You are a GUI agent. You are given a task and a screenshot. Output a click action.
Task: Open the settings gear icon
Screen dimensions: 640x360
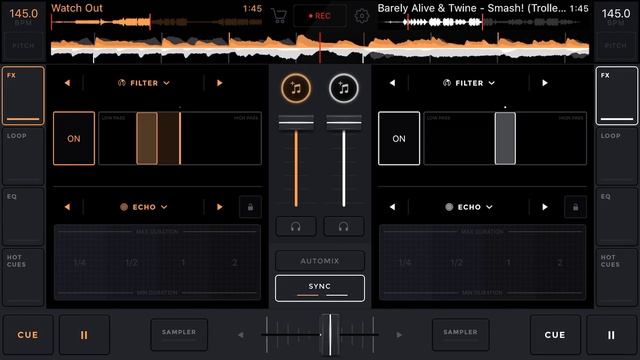point(361,16)
